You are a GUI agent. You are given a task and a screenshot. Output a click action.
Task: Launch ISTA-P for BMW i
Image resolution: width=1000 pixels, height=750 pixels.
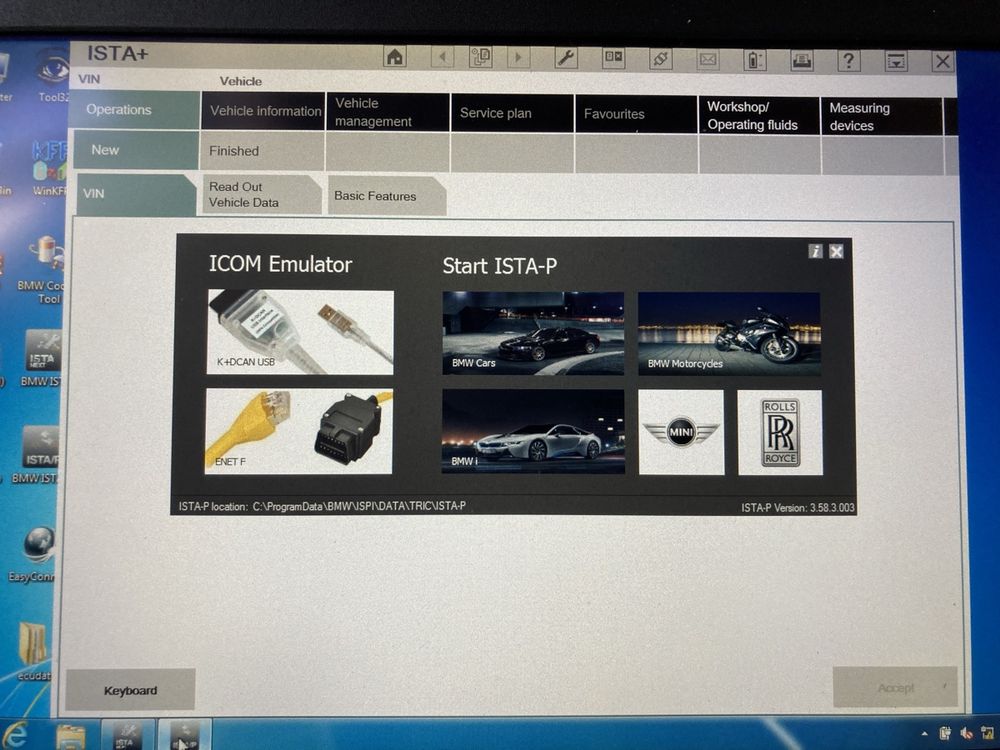(x=533, y=431)
